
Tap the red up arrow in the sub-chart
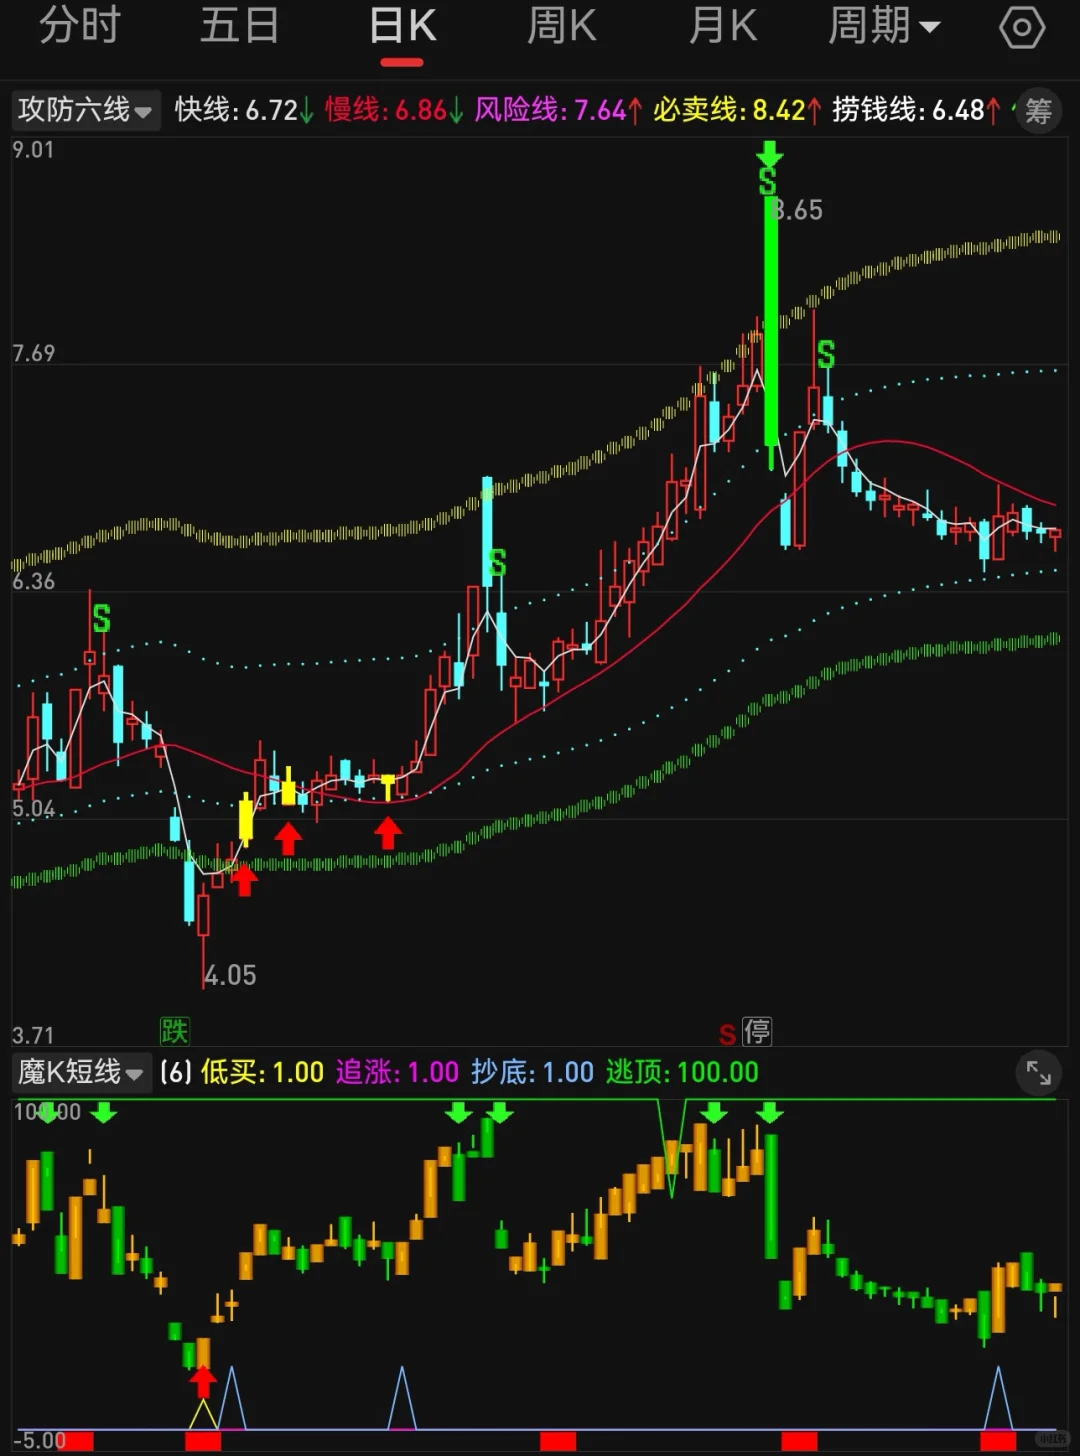tap(203, 1382)
